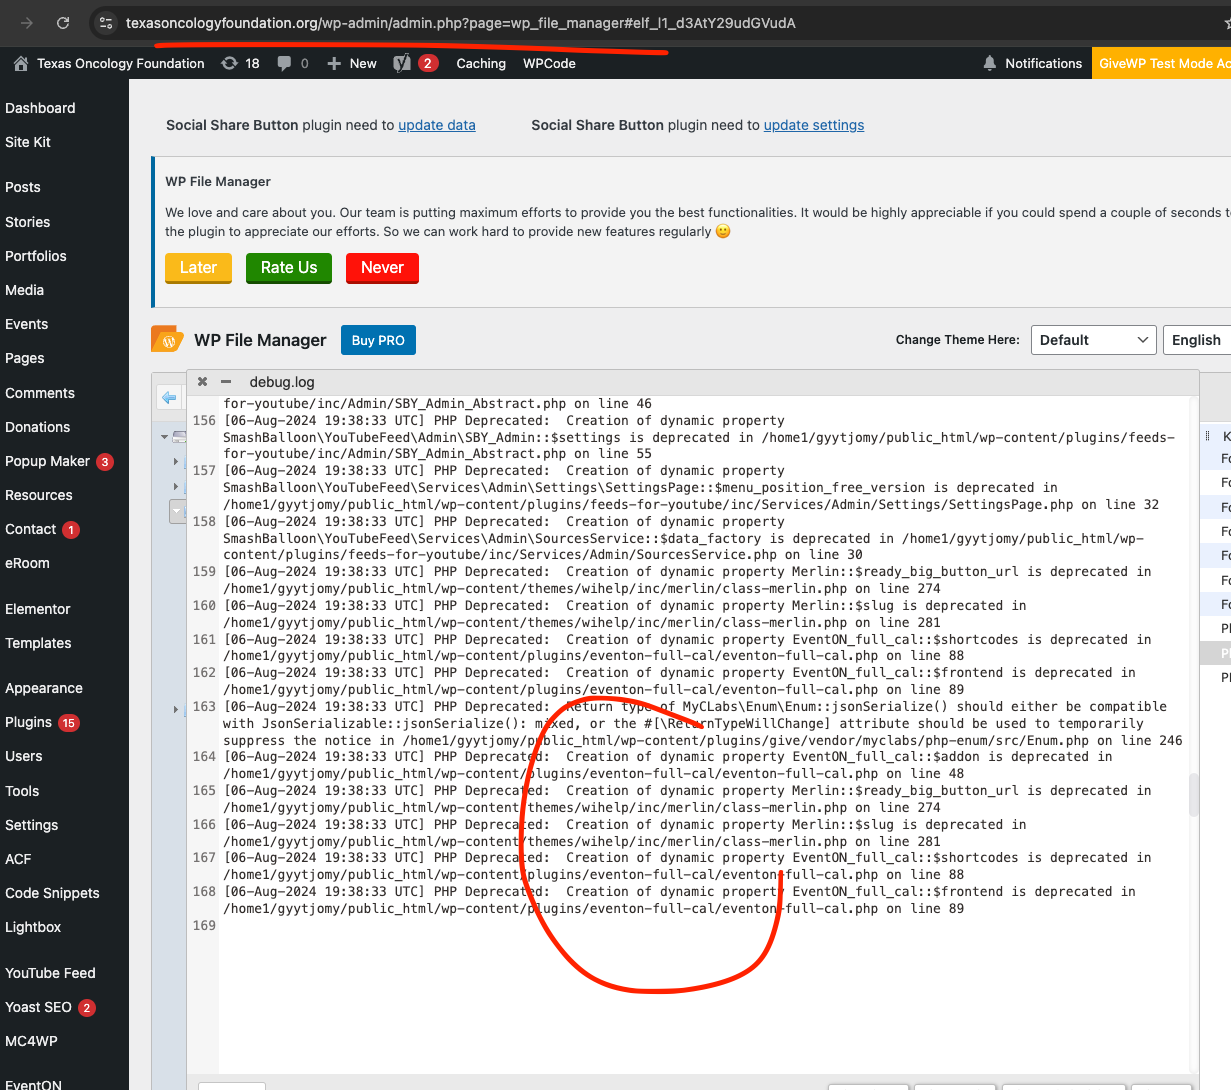1231x1090 pixels.
Task: Click the plus icon next to New
Action: (x=334, y=63)
